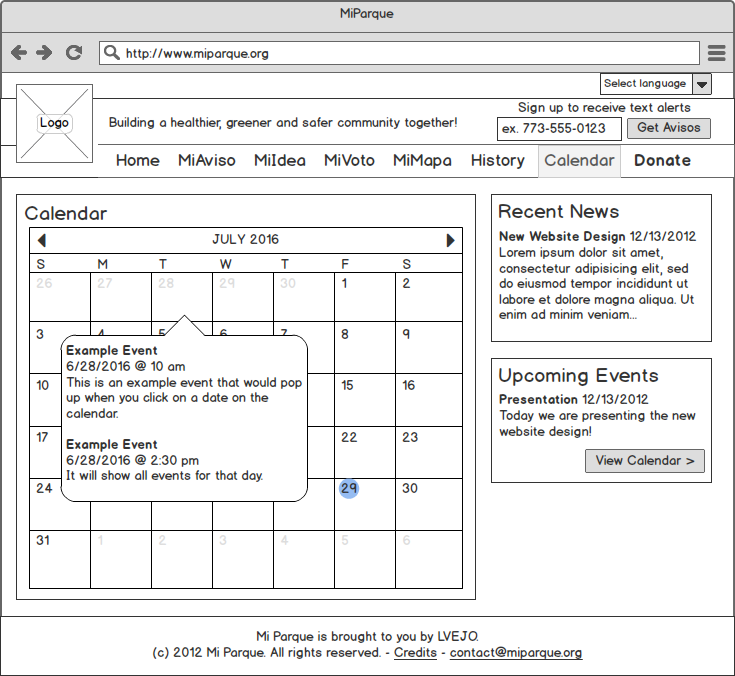
Task: Reload the page with refresh icon
Action: pyautogui.click(x=74, y=53)
